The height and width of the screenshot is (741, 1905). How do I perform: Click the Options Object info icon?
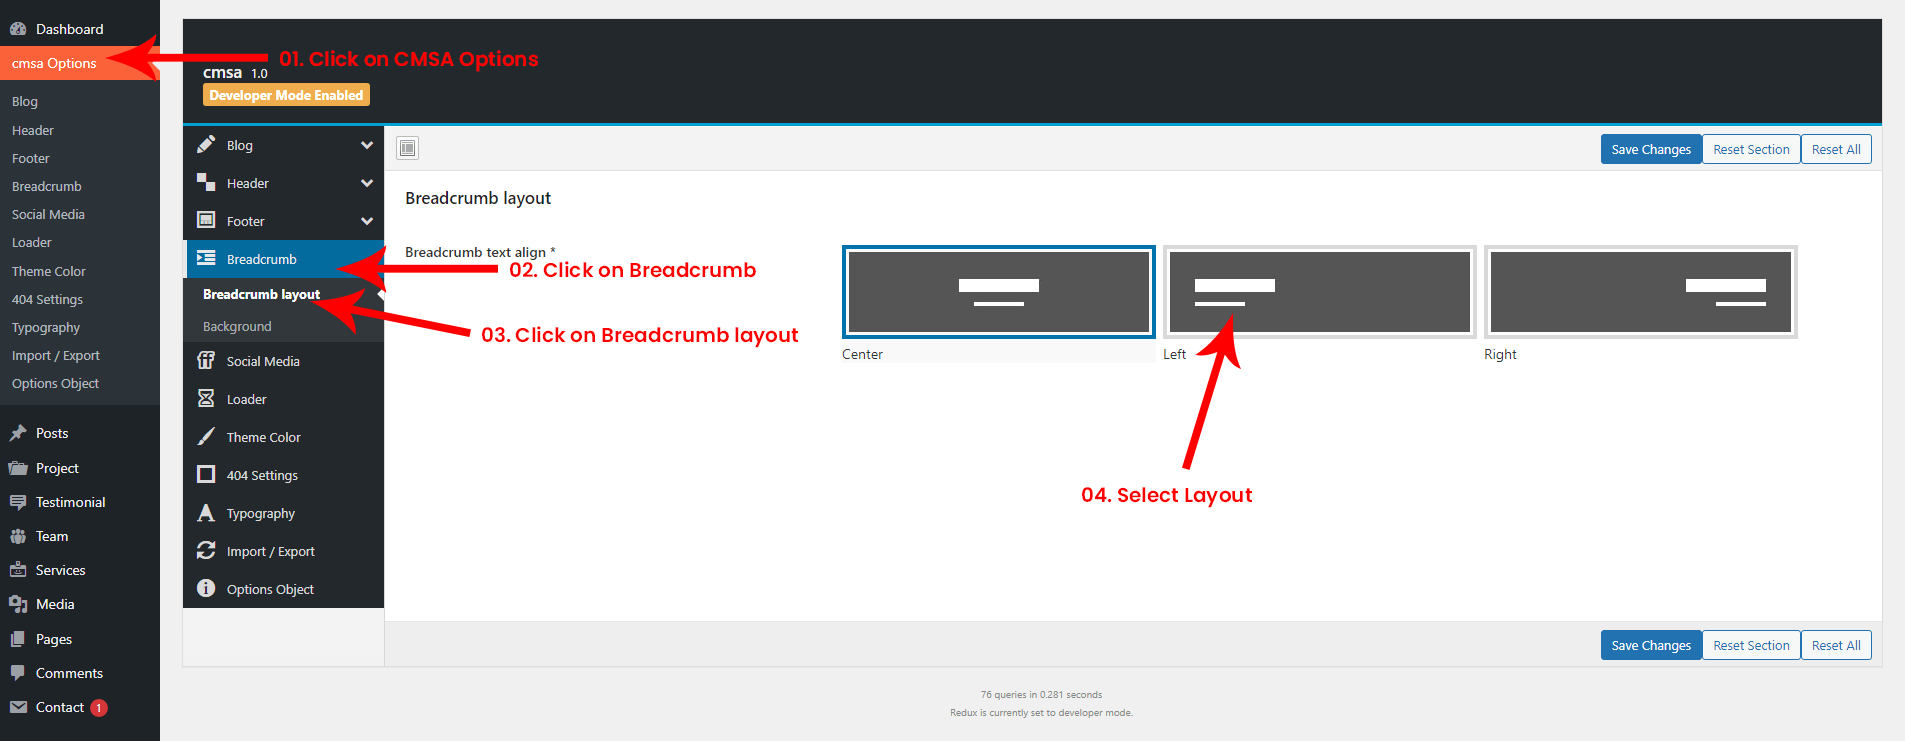point(206,589)
